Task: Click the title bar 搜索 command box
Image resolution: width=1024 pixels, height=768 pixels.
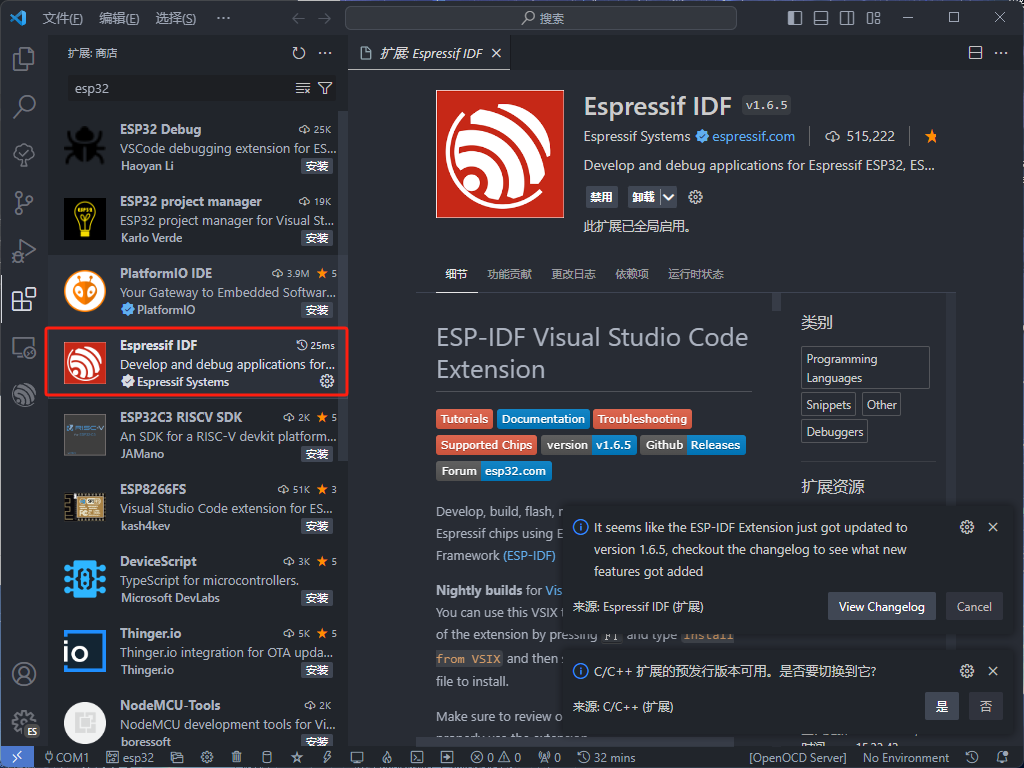Action: click(541, 18)
